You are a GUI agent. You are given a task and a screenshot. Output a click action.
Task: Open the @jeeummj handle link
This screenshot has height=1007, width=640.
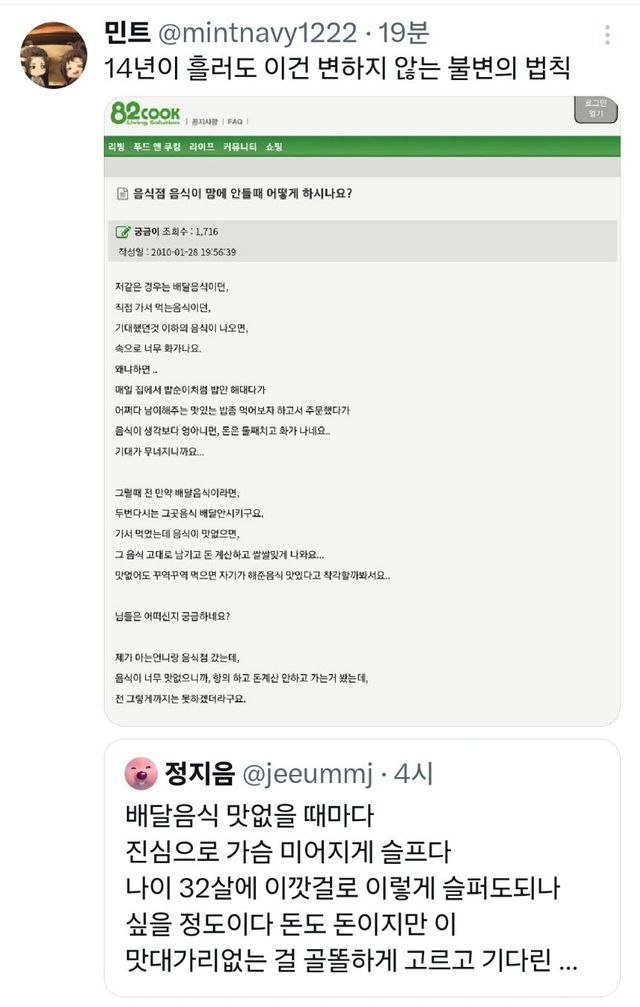pyautogui.click(x=309, y=772)
